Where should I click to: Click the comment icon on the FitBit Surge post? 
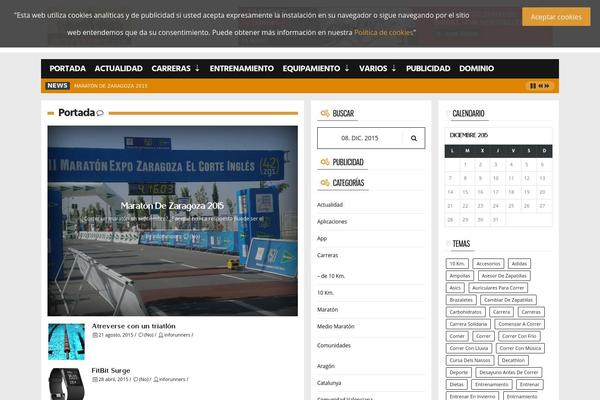pyautogui.click(x=135, y=379)
